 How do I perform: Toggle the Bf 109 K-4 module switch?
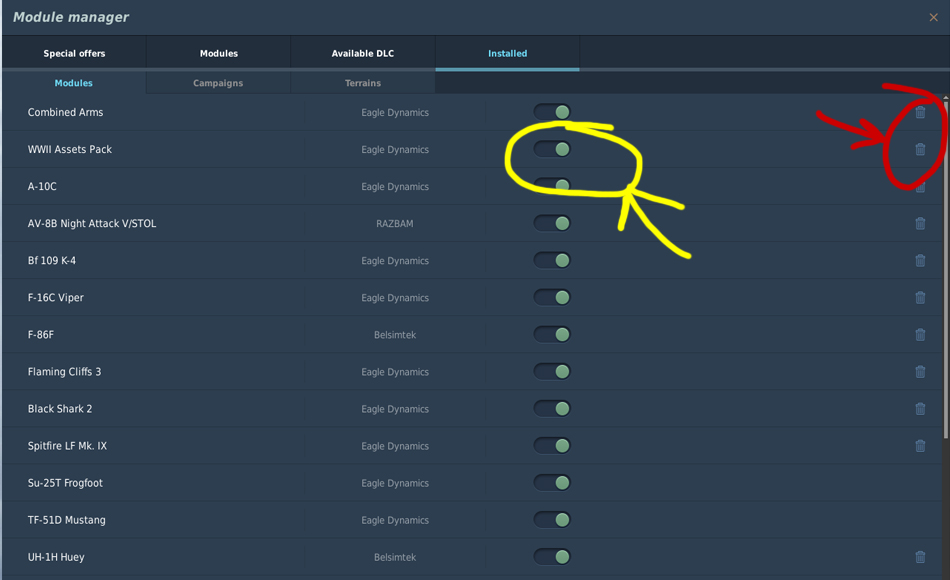click(552, 260)
